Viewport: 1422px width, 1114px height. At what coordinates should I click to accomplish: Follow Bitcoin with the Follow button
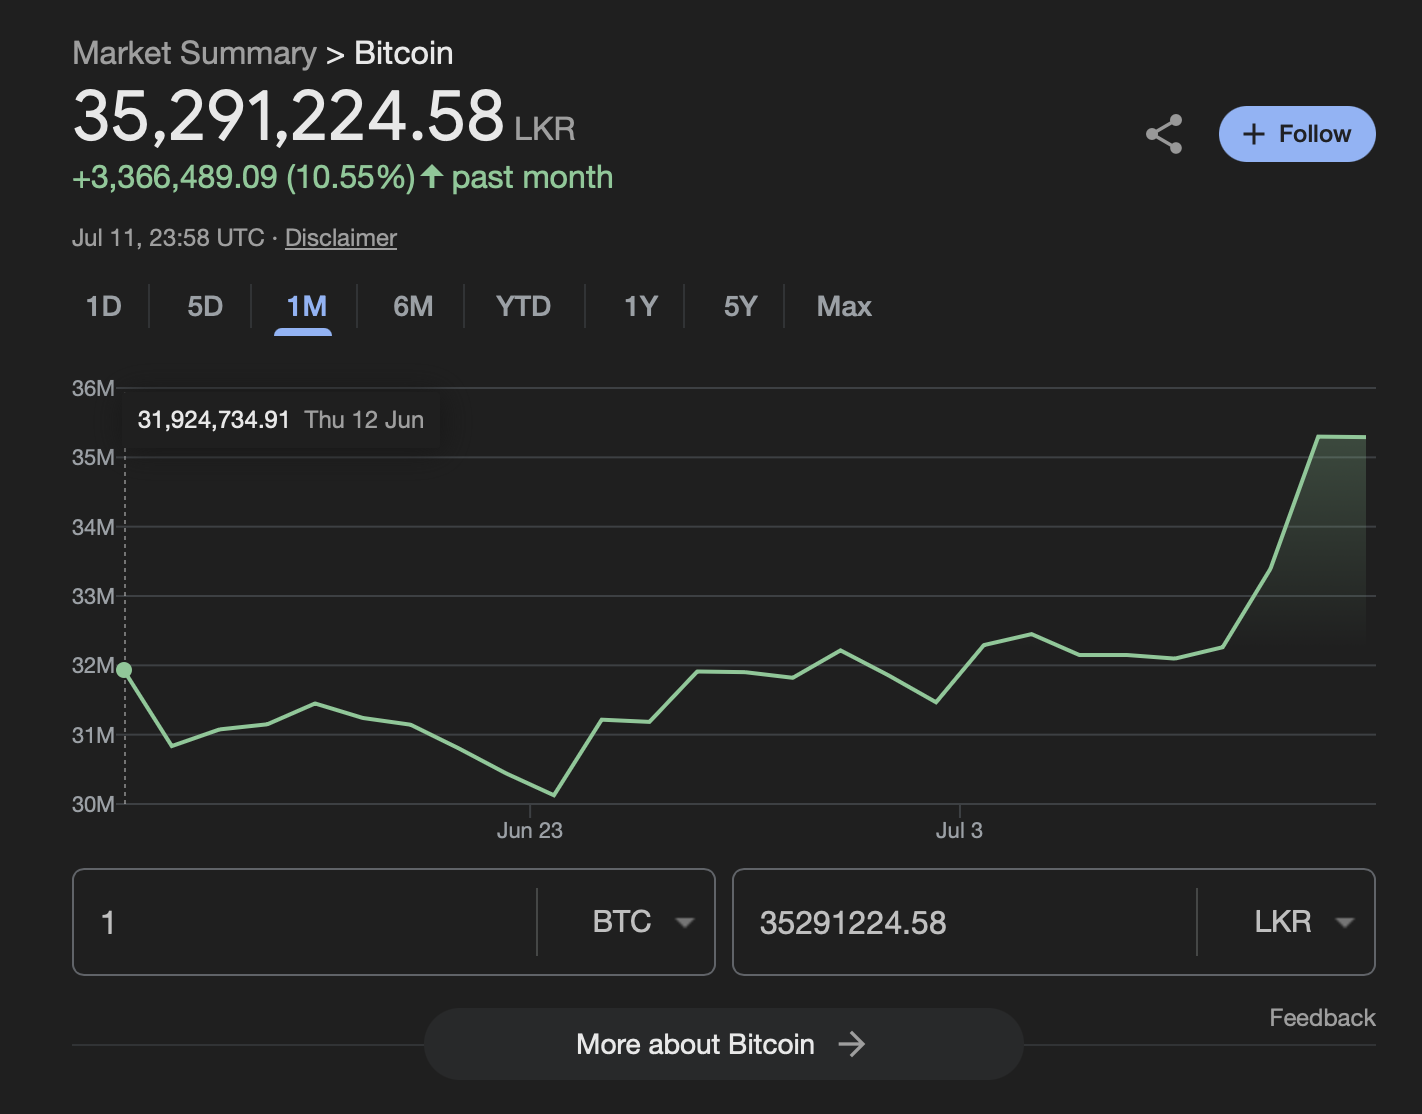(x=1297, y=134)
